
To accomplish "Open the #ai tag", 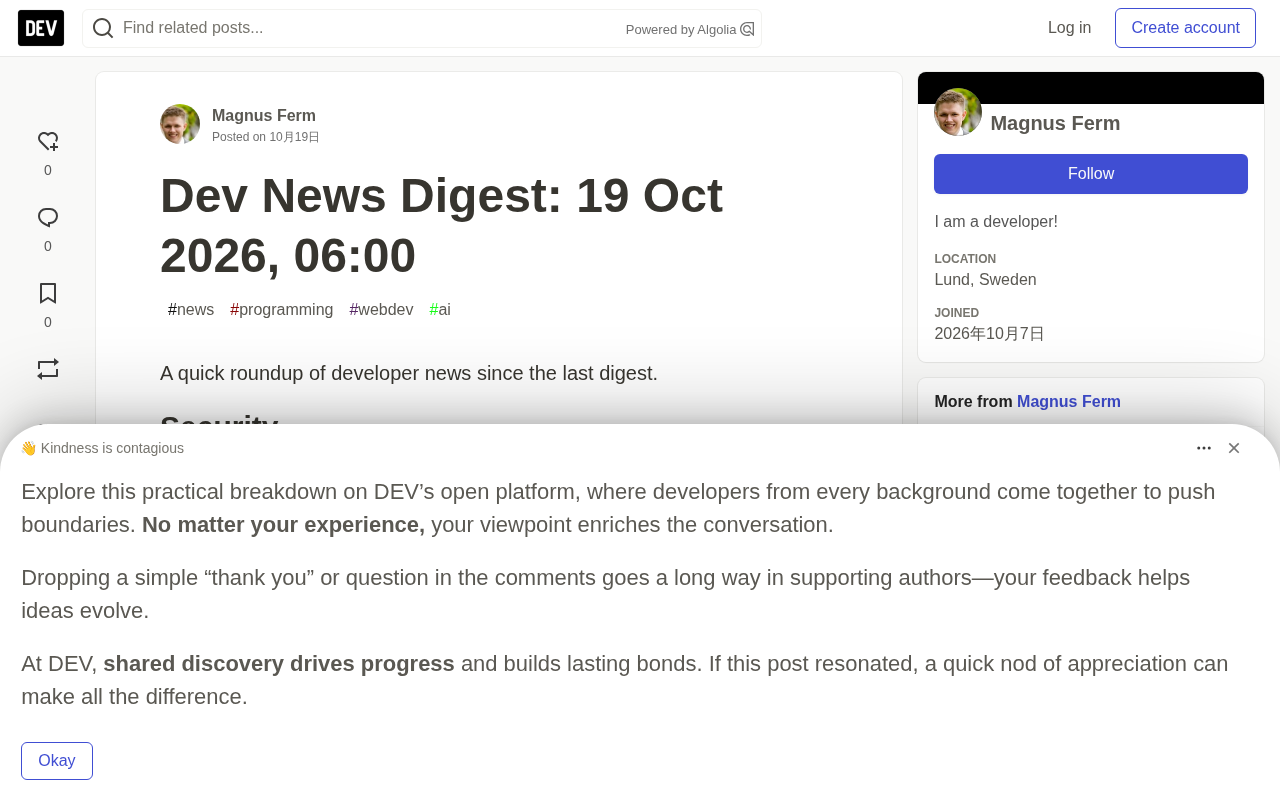I will tap(440, 310).
